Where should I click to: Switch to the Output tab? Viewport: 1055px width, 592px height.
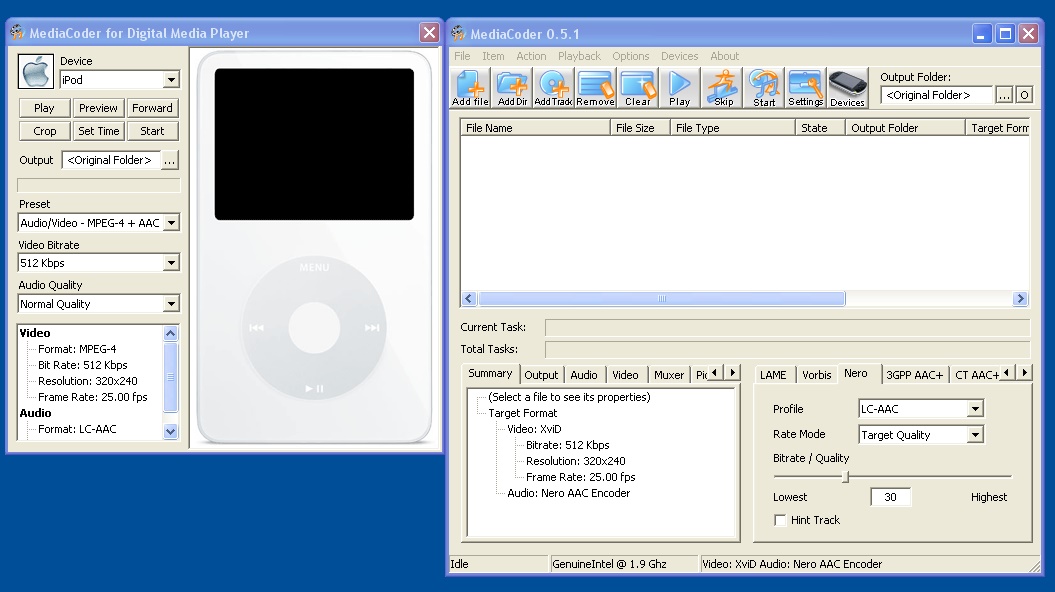(x=542, y=375)
